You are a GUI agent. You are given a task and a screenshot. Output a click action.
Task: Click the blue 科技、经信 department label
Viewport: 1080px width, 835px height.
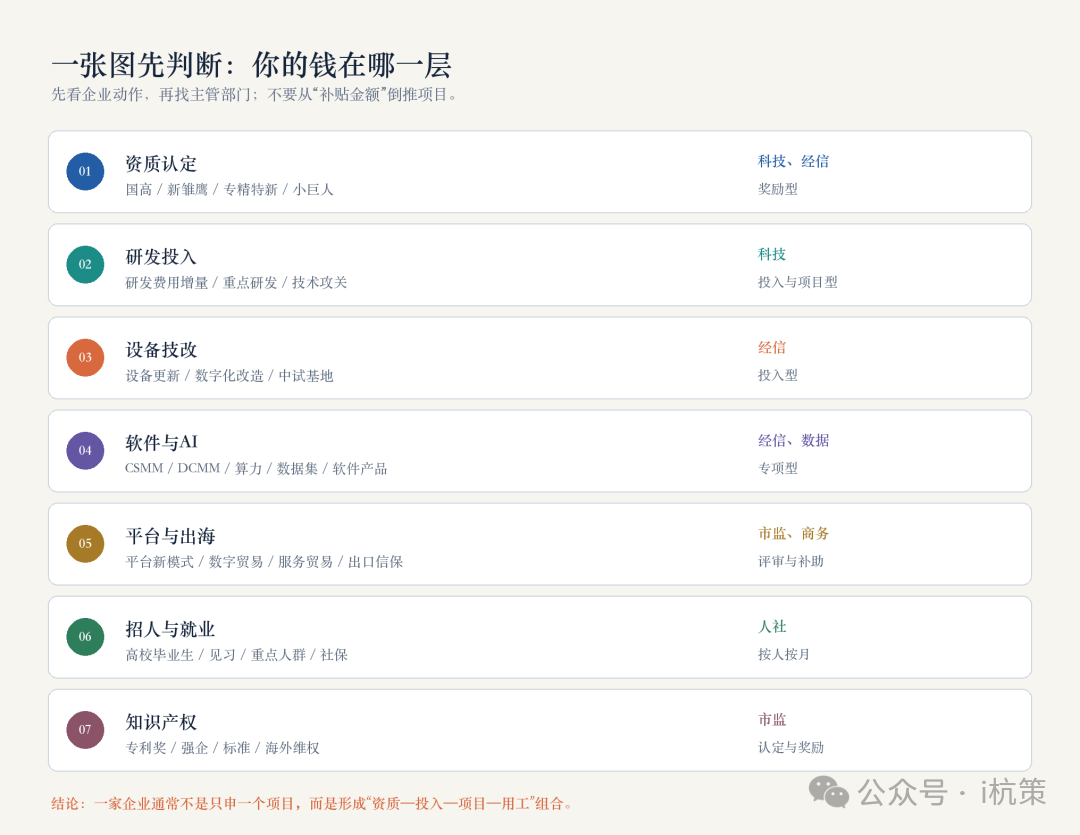793,161
